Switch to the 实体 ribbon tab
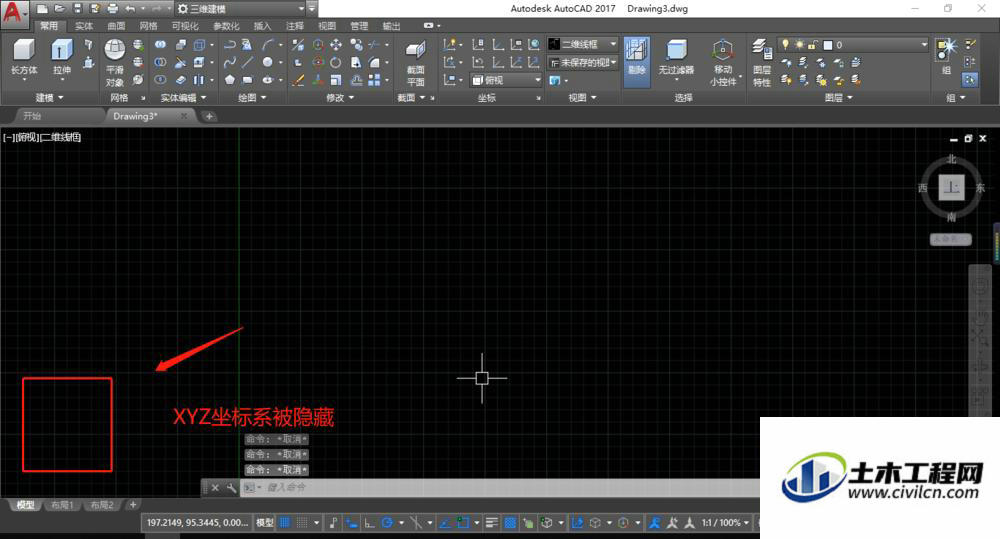 (x=84, y=26)
